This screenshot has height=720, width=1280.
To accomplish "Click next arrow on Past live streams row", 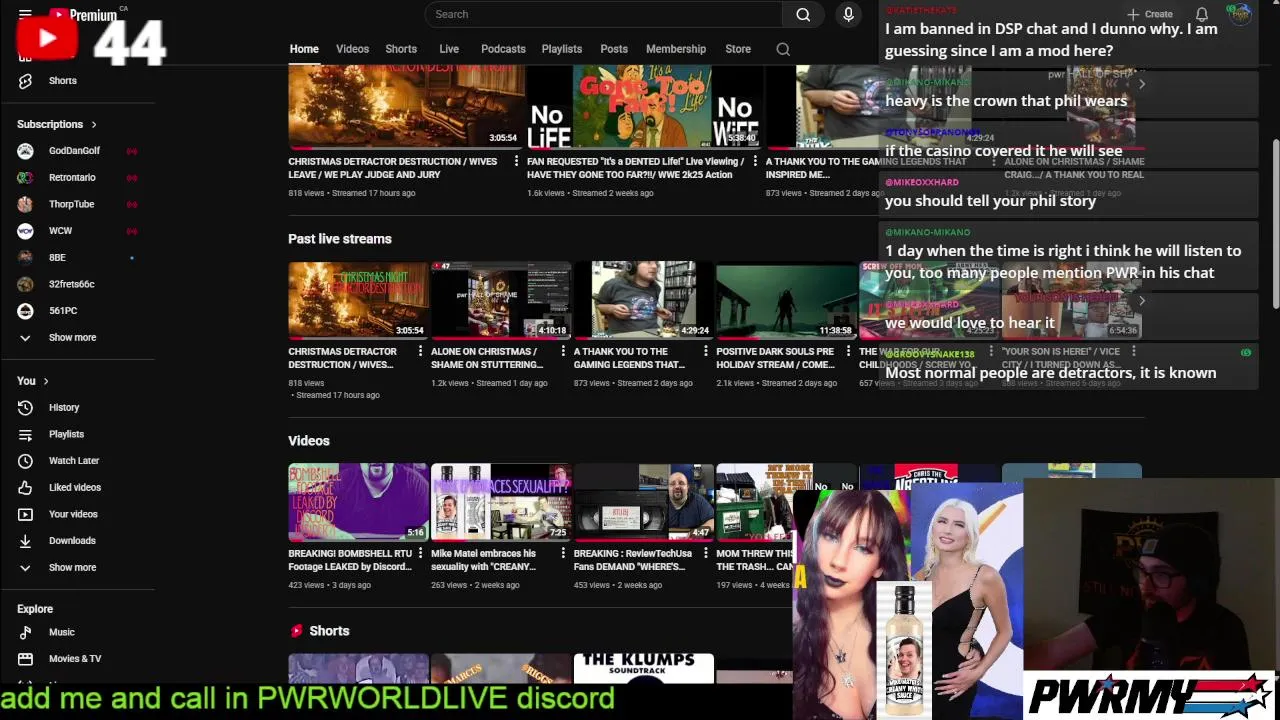I will tap(1141, 300).
